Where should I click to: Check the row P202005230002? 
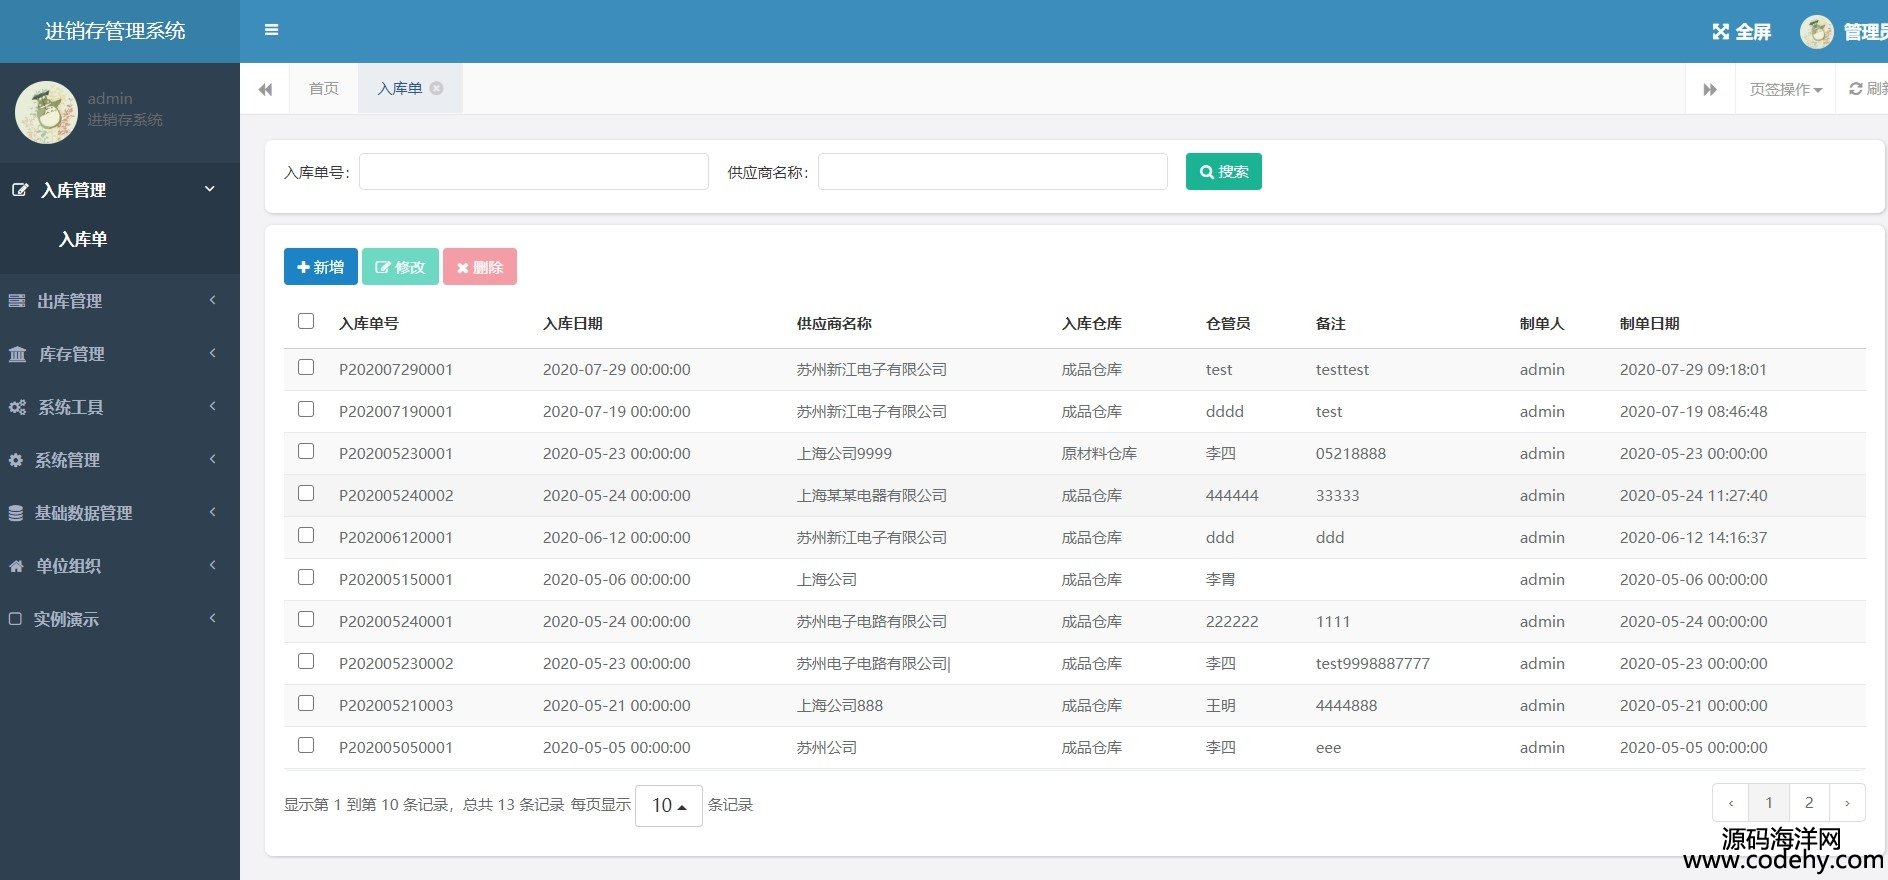[306, 661]
